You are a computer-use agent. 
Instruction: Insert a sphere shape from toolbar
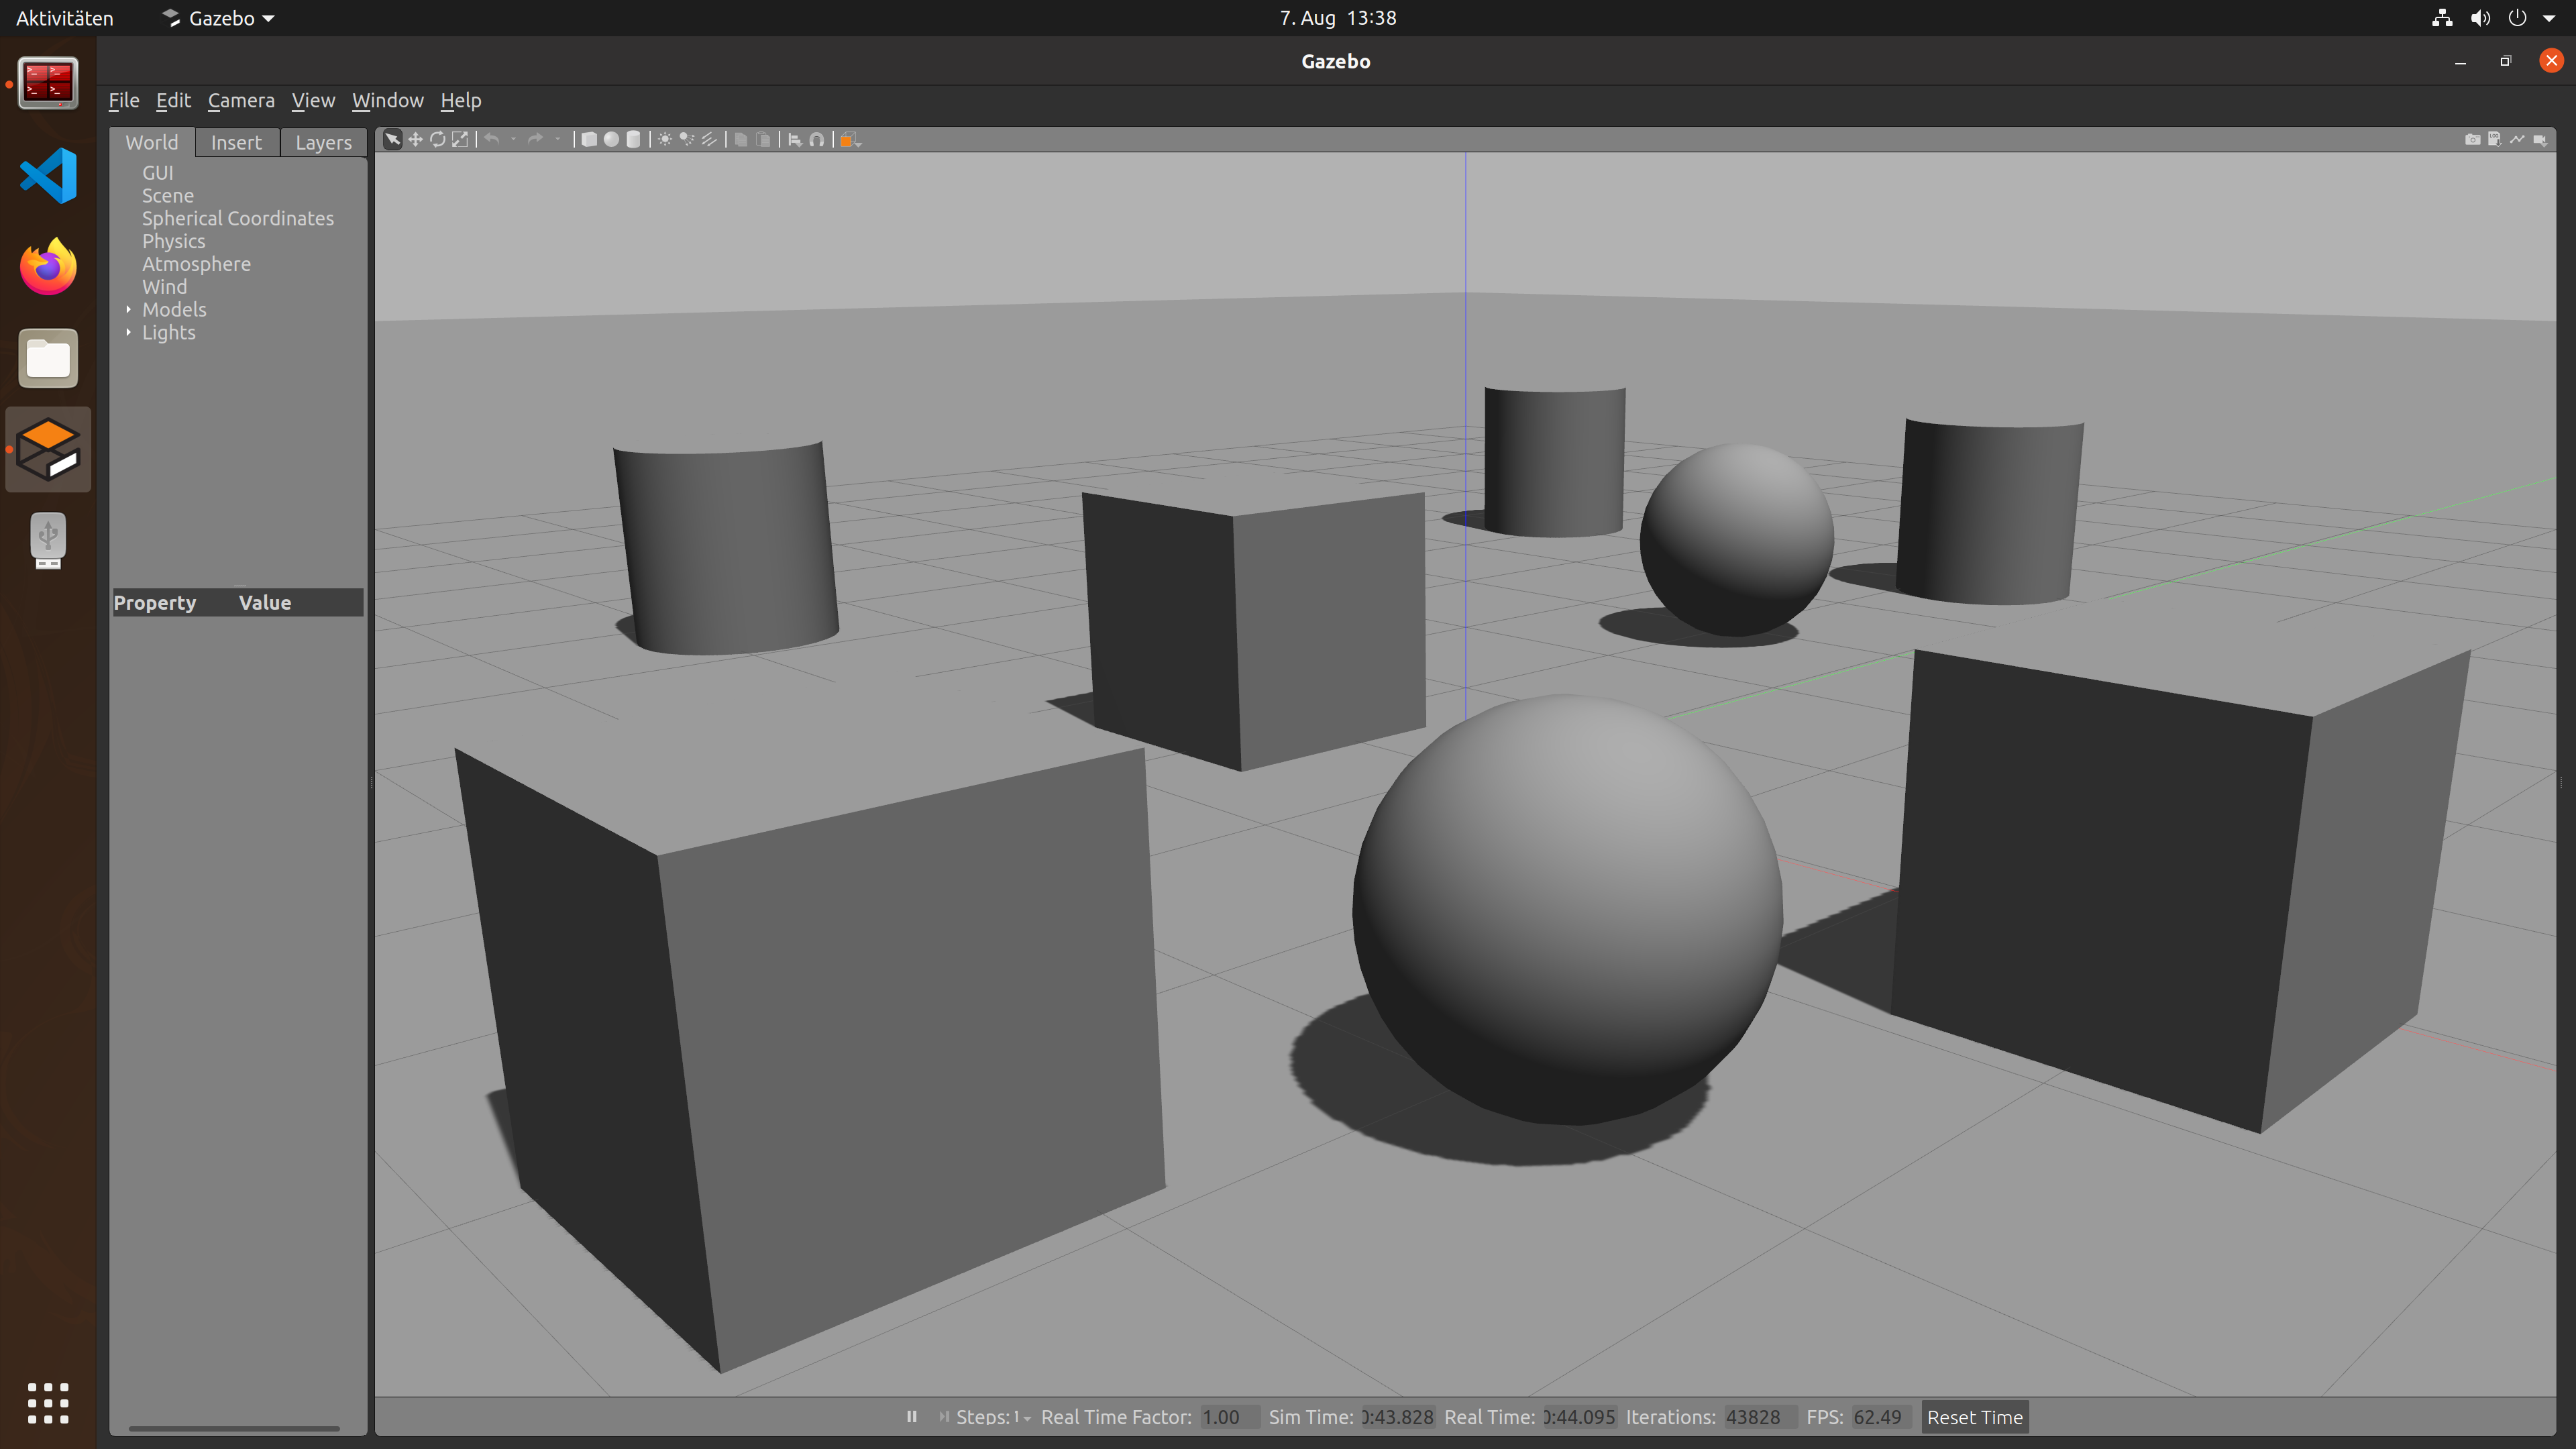click(611, 140)
